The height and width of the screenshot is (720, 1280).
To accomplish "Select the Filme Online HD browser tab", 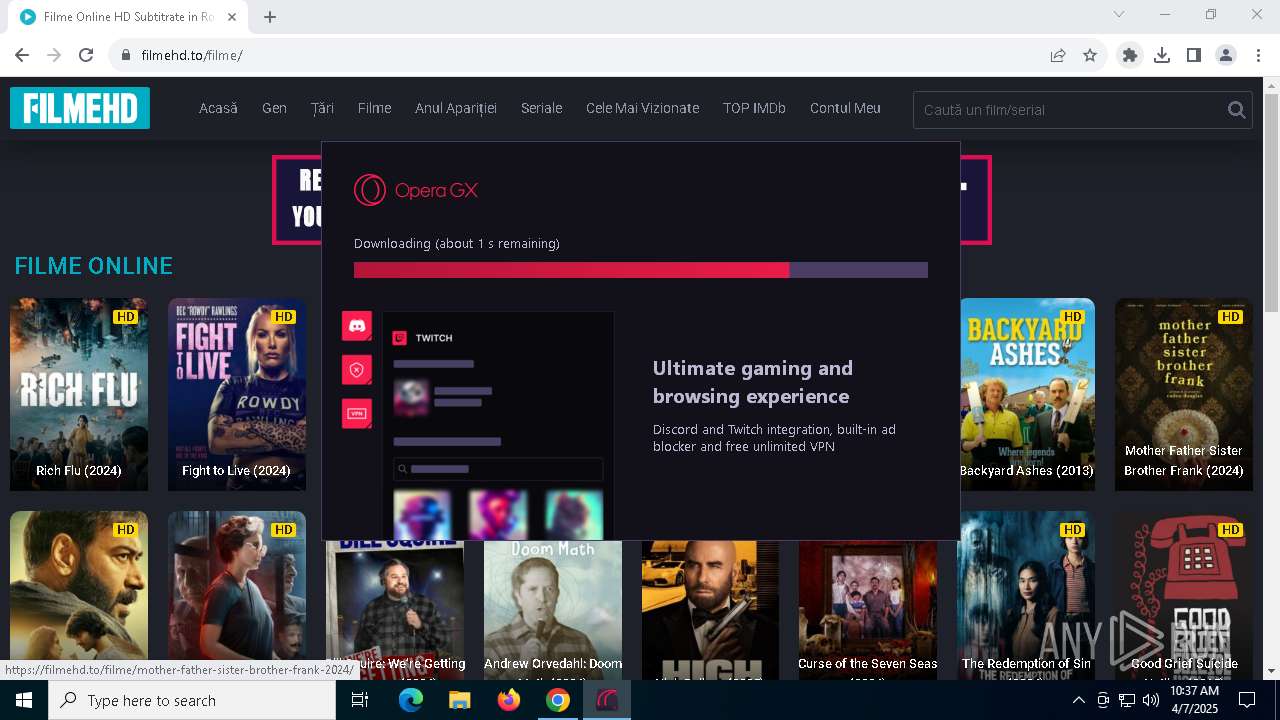I will point(128,17).
